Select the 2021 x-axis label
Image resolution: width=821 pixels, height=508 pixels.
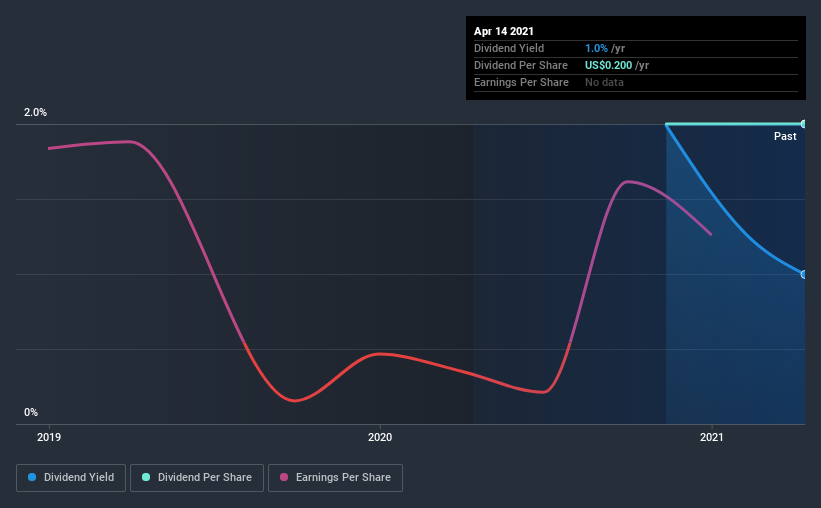(x=712, y=437)
